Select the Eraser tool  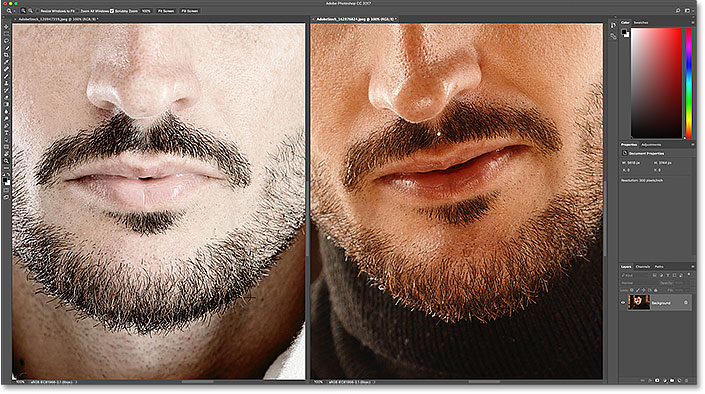[x=6, y=97]
